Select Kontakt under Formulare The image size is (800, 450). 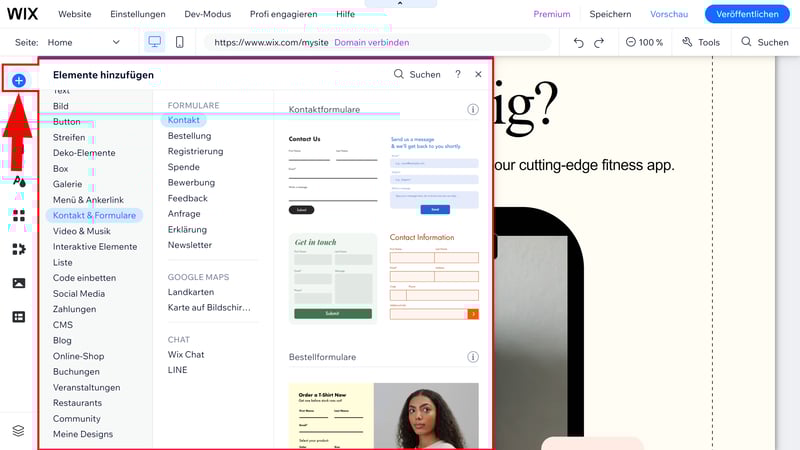(184, 120)
